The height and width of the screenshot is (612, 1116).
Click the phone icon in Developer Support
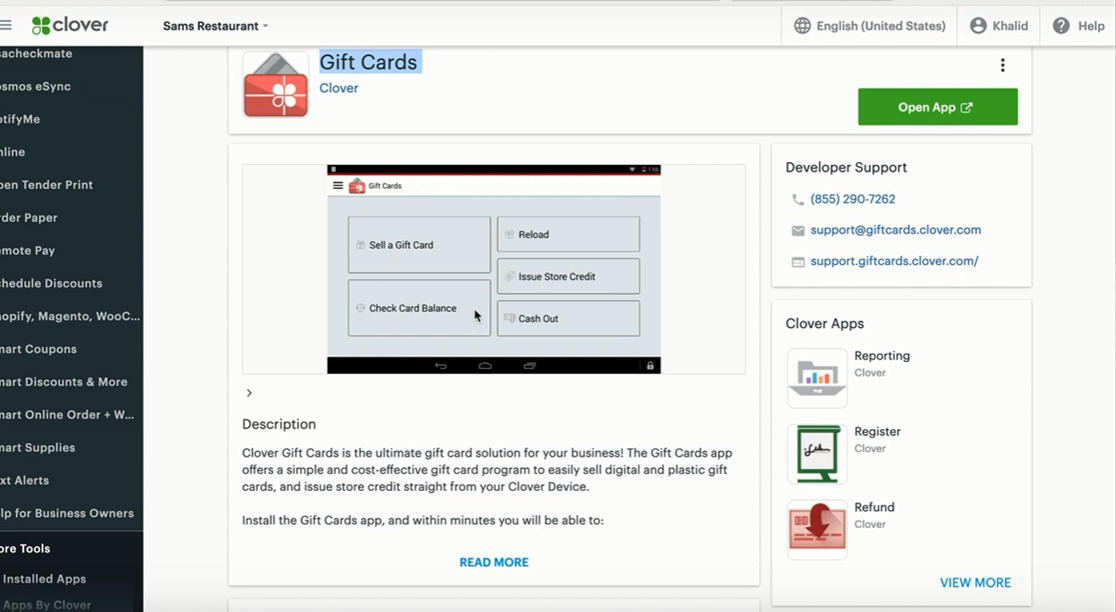798,200
